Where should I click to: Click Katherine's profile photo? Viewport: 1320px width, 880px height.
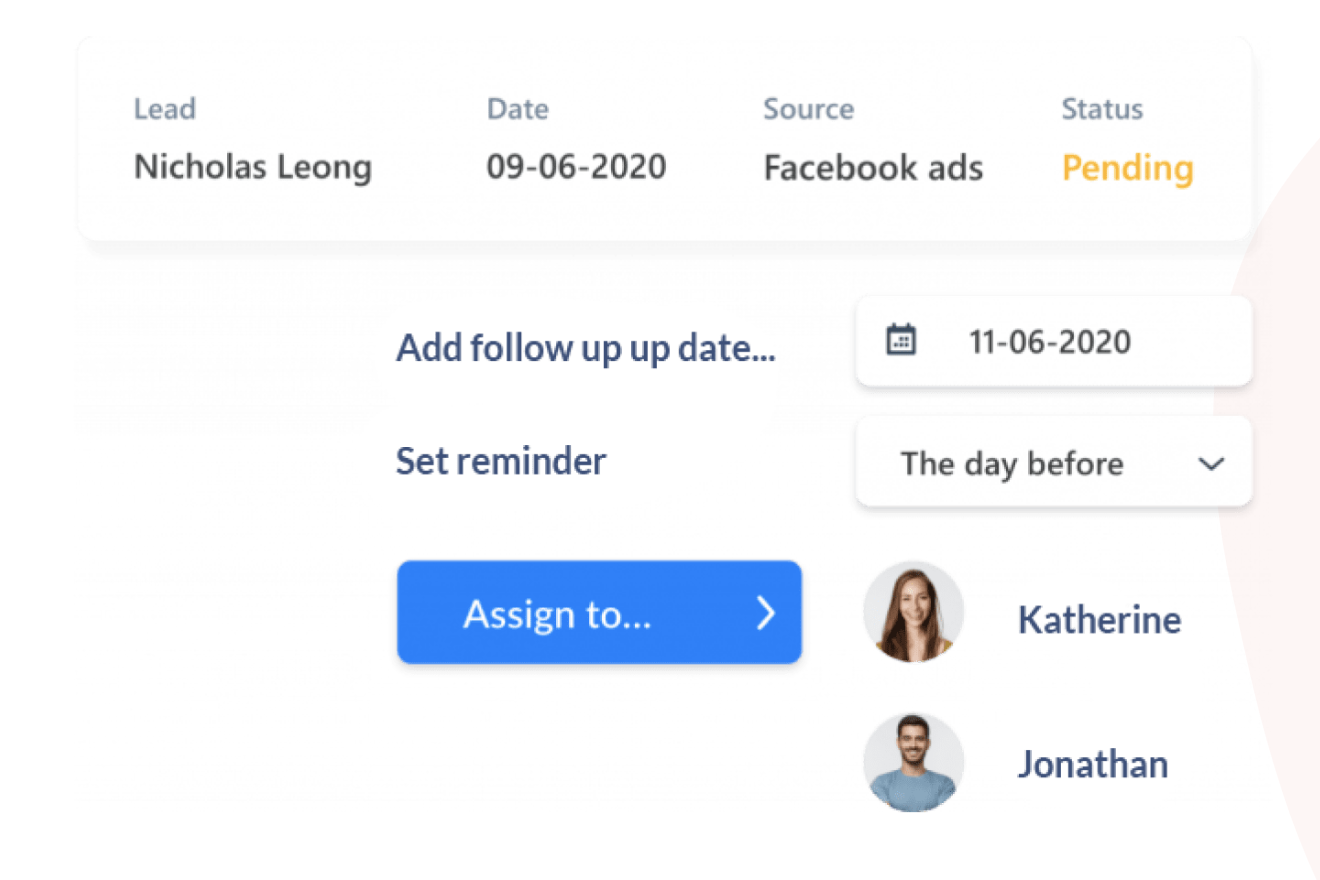coord(913,612)
